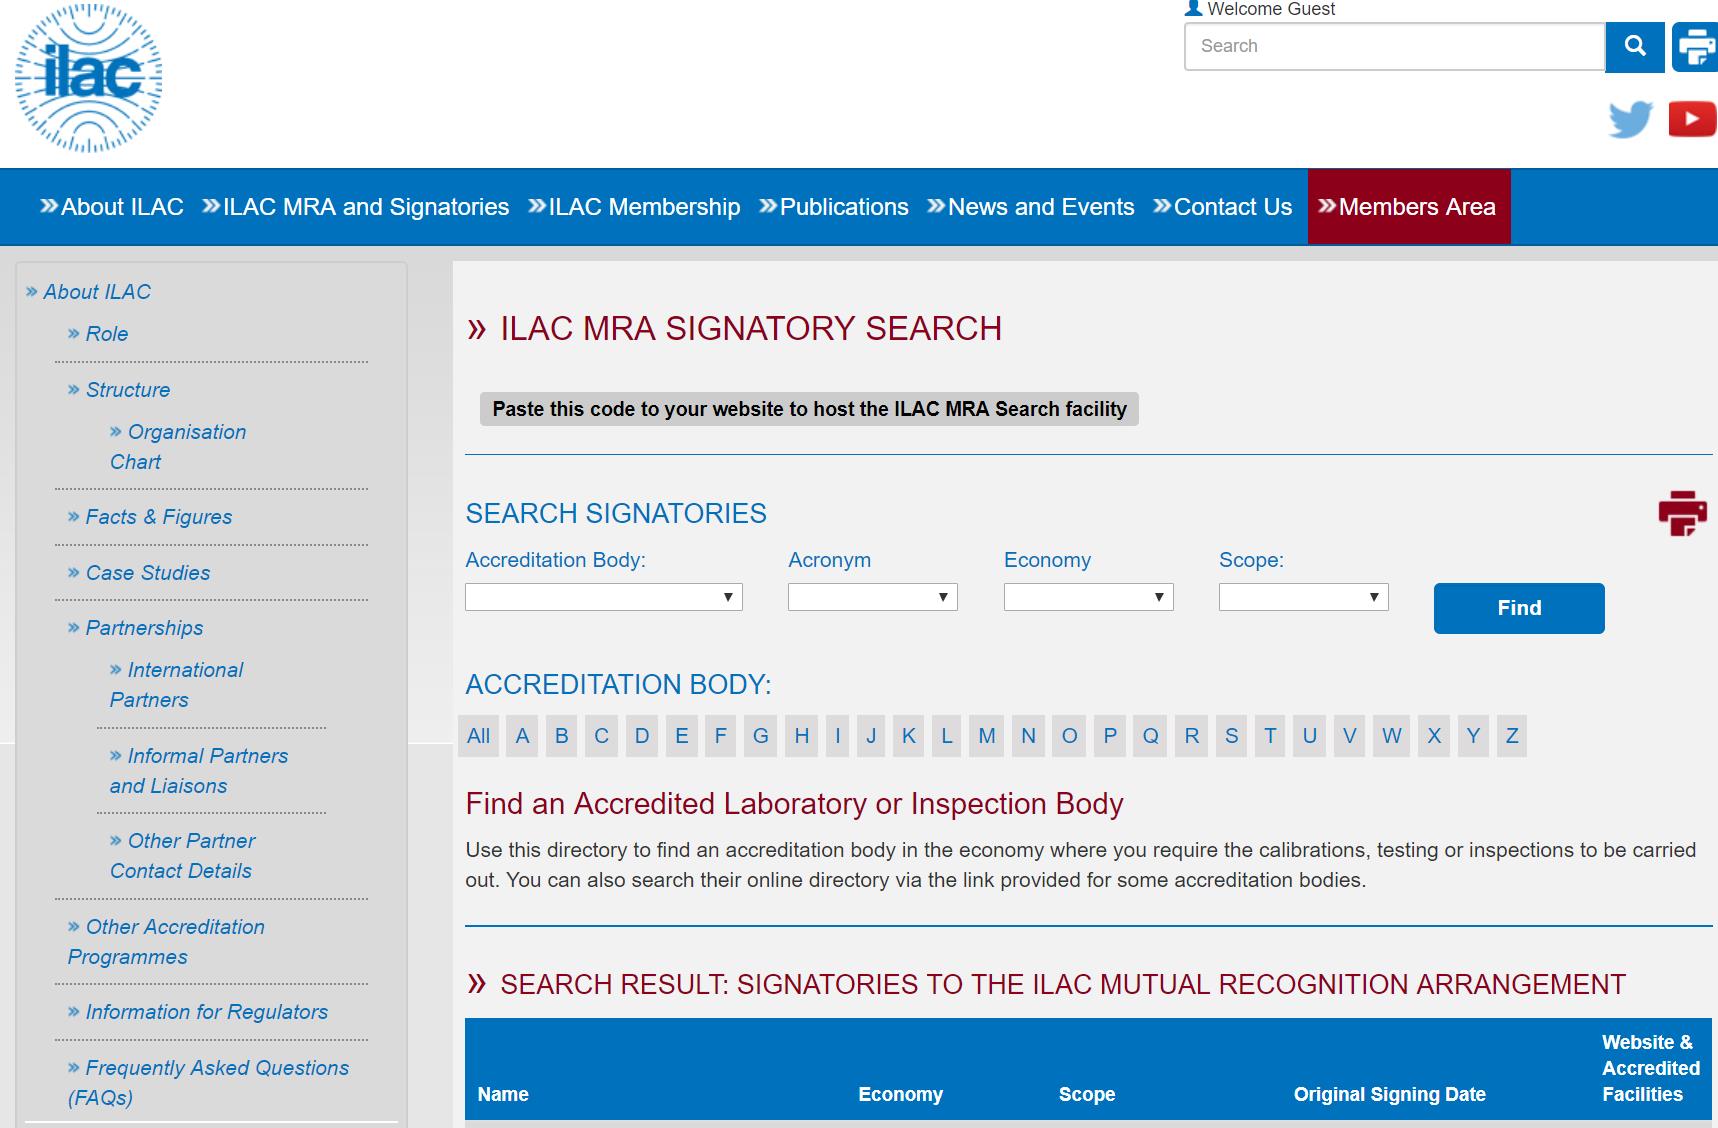Focus the Search input field
The height and width of the screenshot is (1128, 1718).
1394,46
